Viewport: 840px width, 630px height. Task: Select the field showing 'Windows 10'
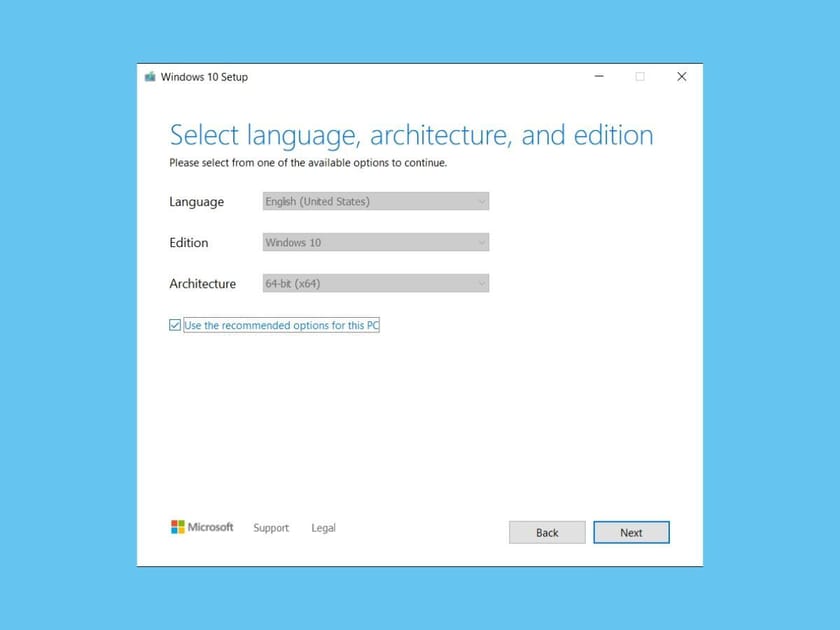(375, 242)
